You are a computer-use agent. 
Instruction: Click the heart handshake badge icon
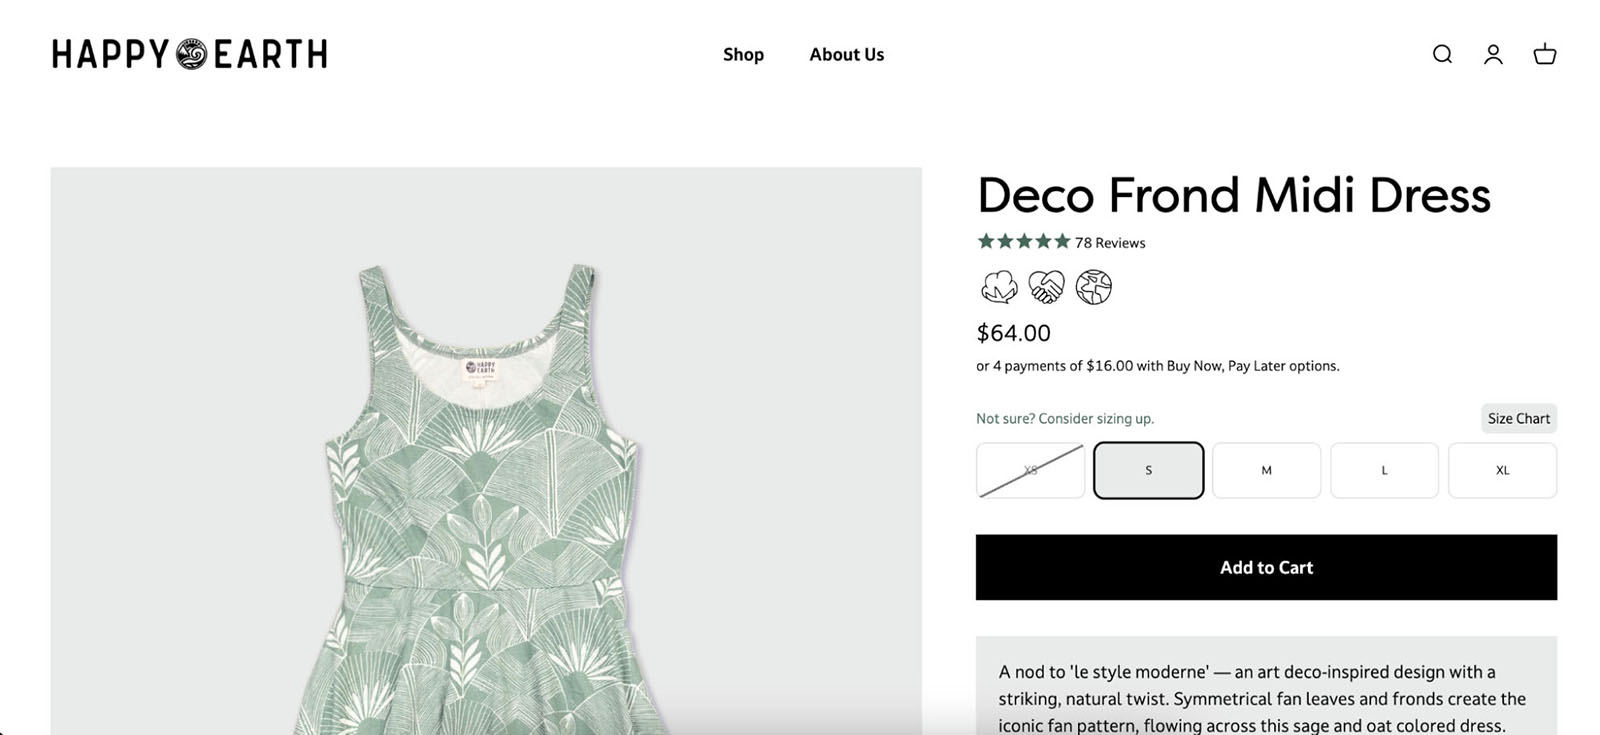(x=1046, y=287)
